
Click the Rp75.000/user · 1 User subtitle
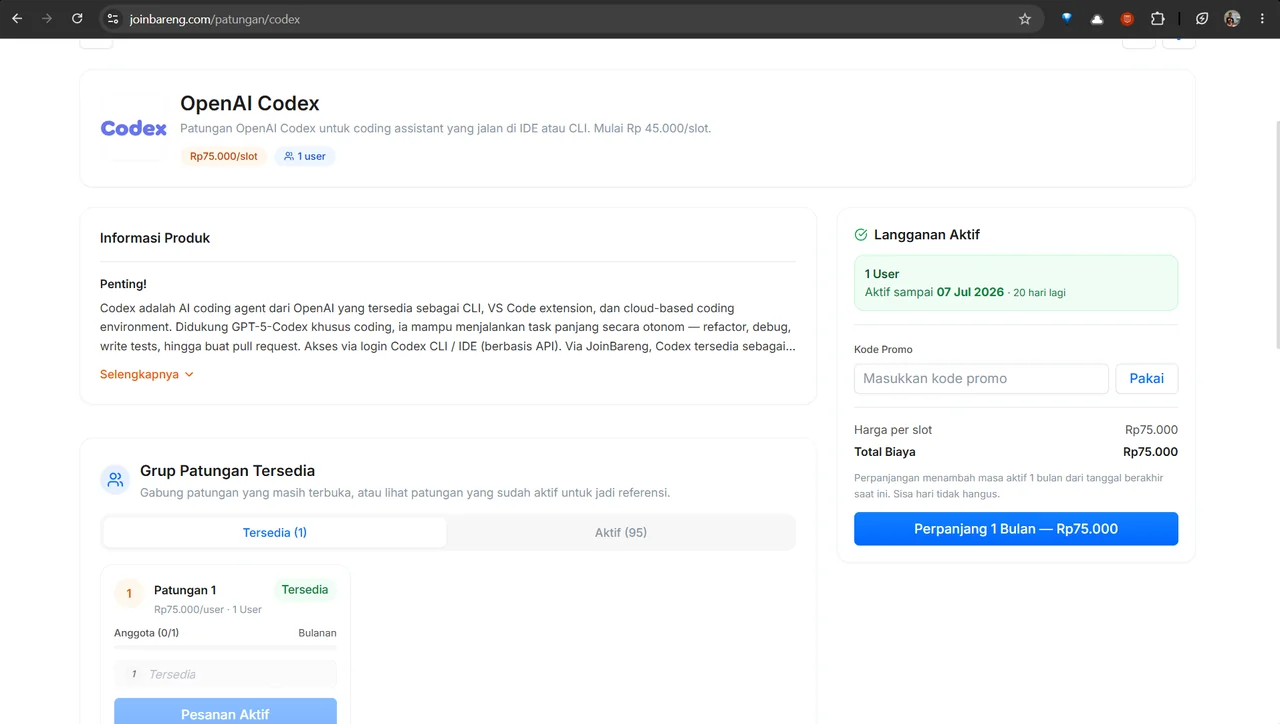pos(208,609)
